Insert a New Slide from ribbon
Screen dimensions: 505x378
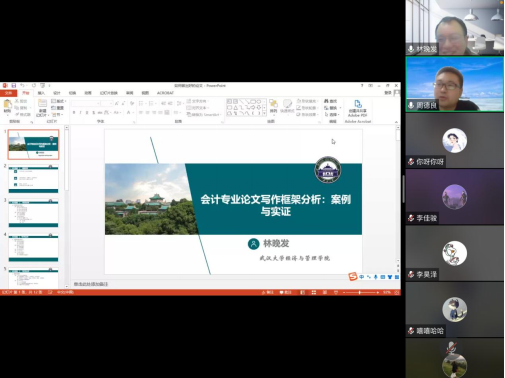[42, 108]
